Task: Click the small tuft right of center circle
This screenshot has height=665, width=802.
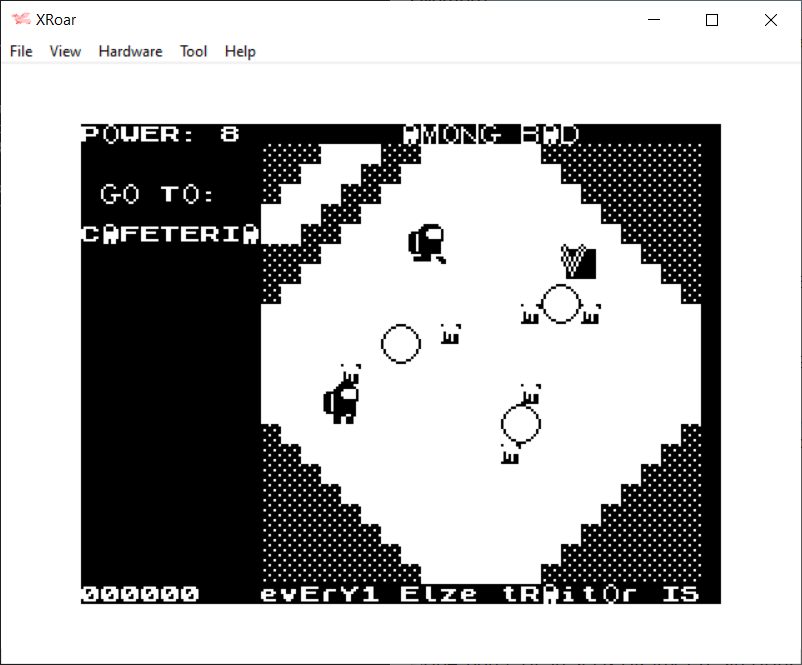Action: 451,334
